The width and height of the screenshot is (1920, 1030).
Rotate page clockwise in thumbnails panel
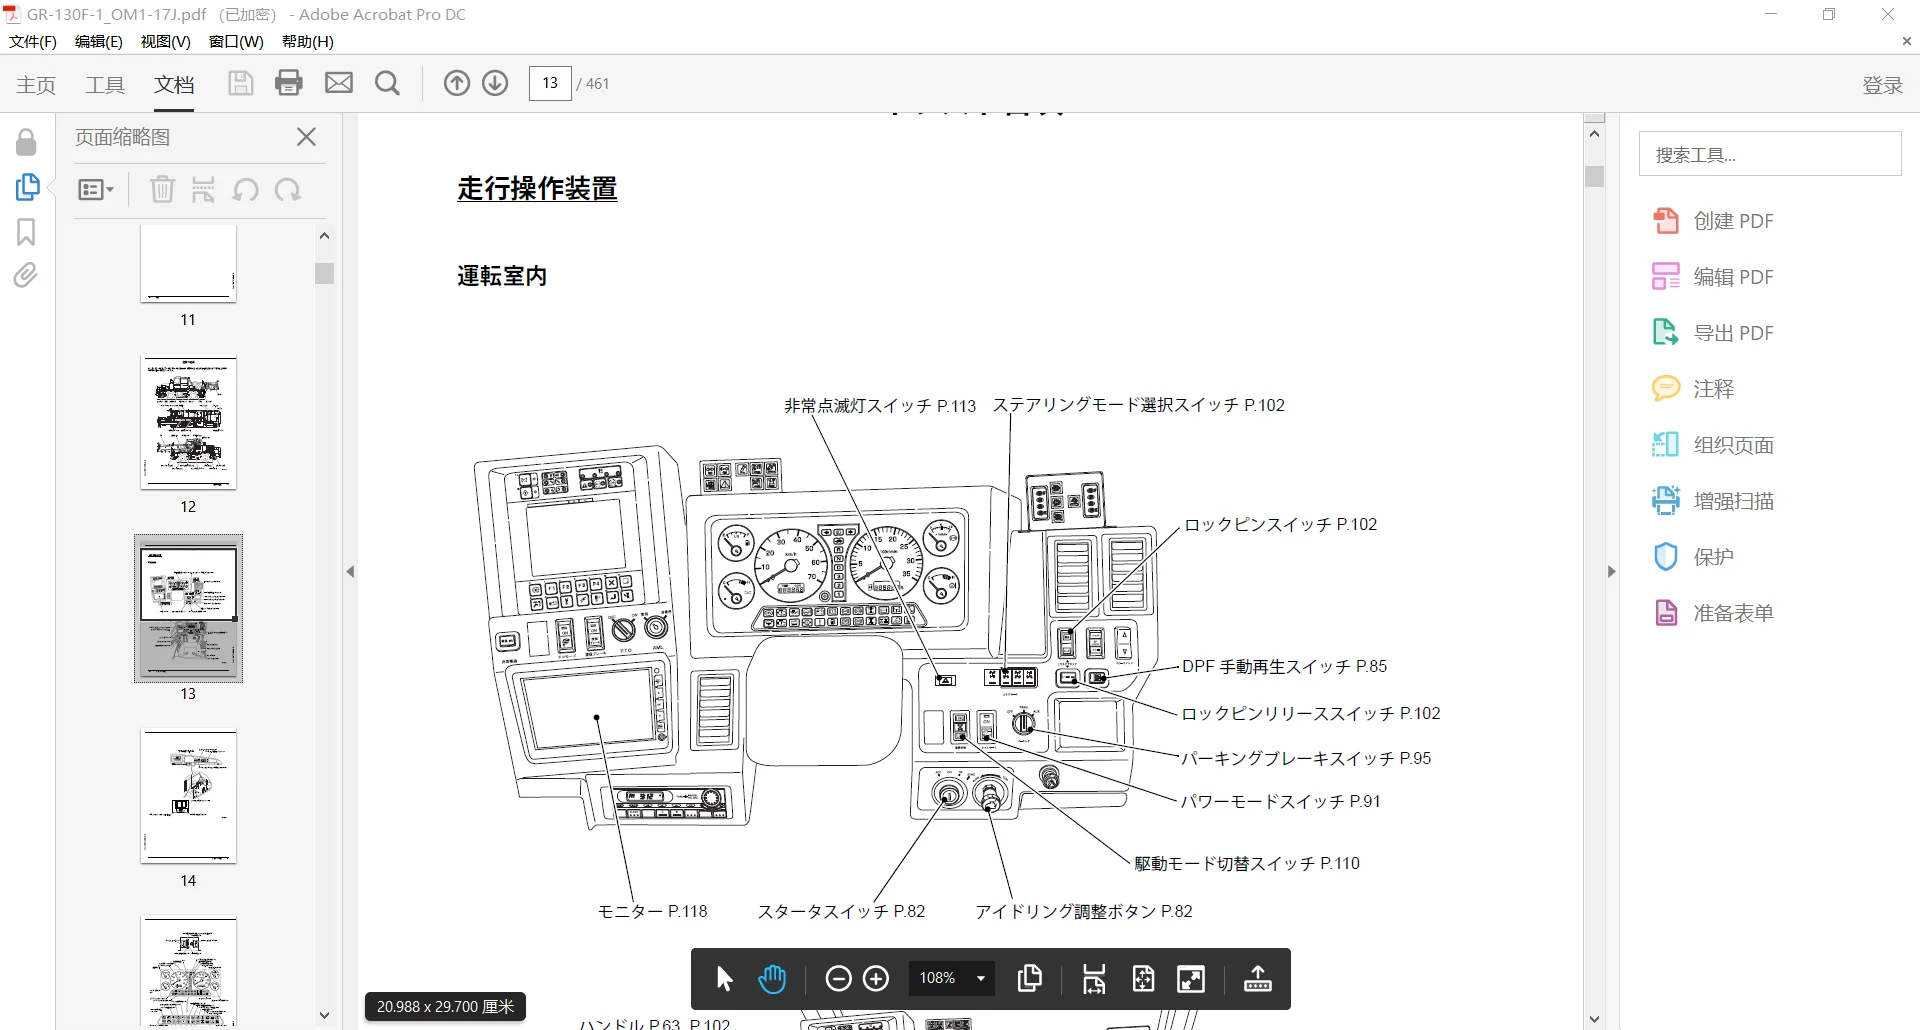click(x=288, y=189)
